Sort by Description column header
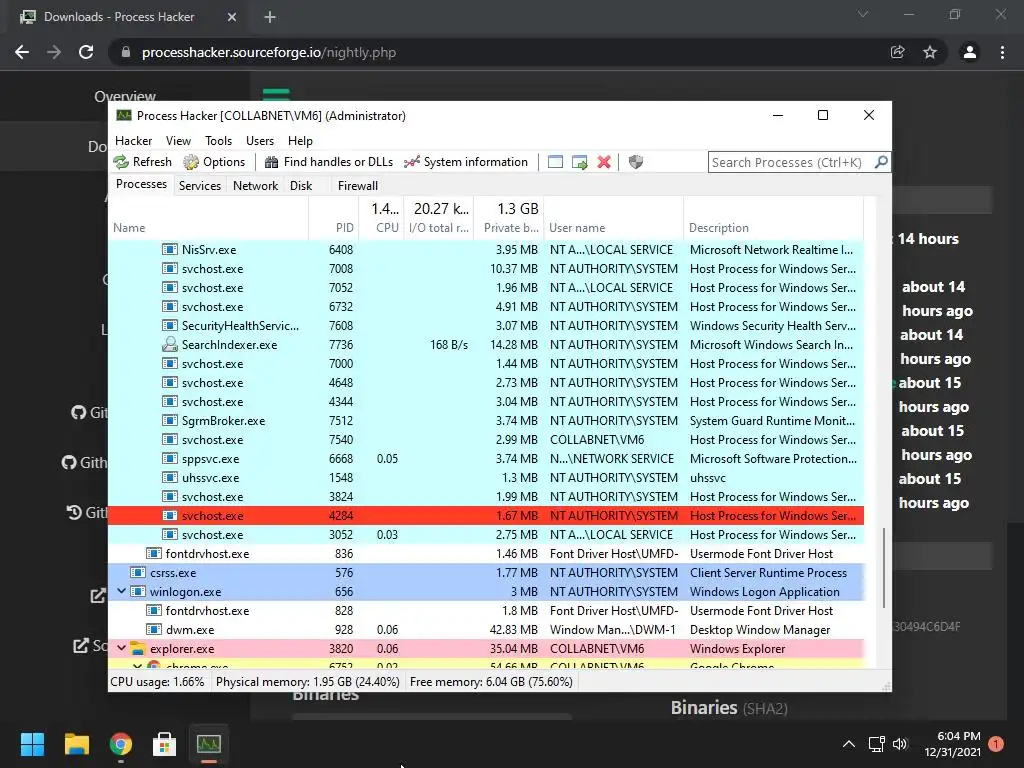Viewport: 1024px width, 768px height. (x=773, y=228)
